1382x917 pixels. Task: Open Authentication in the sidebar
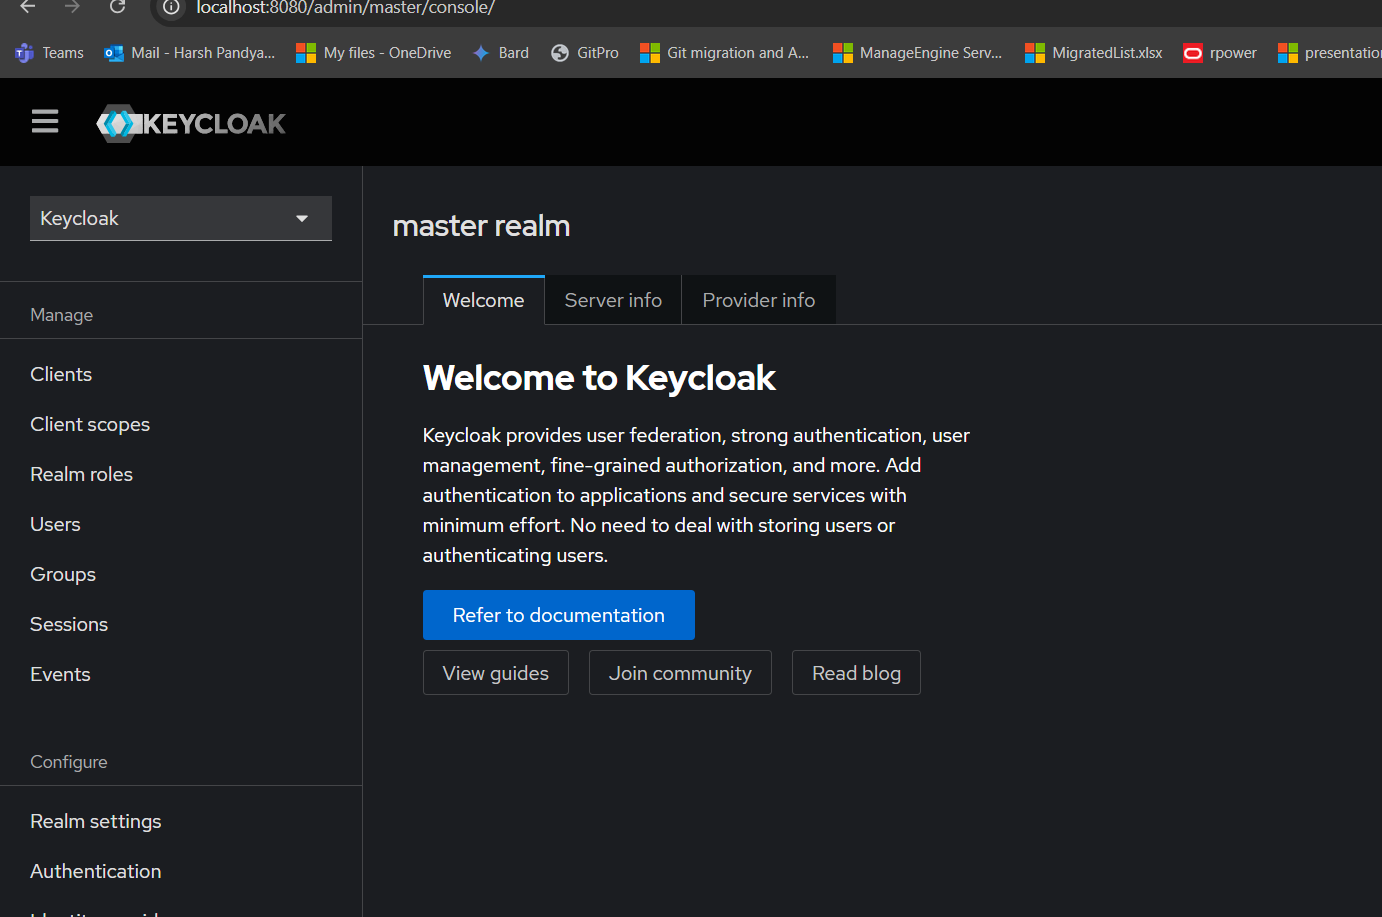96,871
